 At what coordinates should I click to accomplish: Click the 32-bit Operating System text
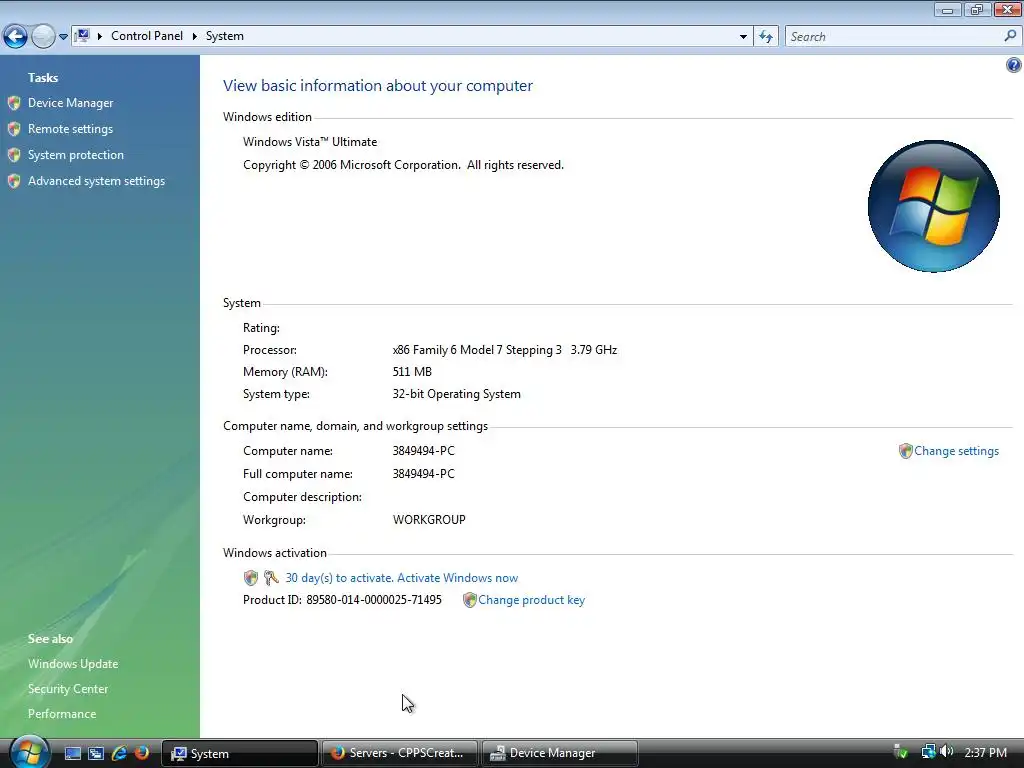point(456,394)
